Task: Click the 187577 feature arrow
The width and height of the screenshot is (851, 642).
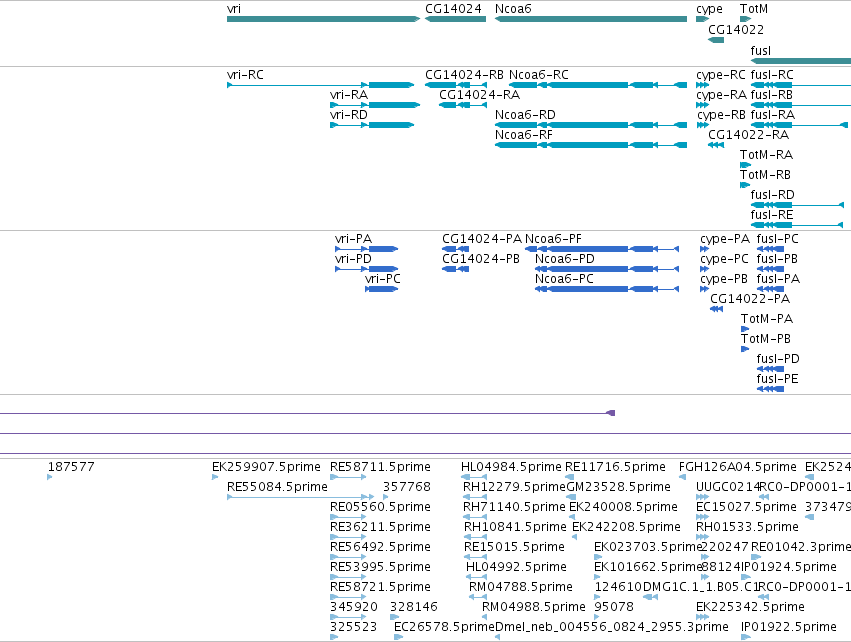Action: pyautogui.click(x=50, y=476)
